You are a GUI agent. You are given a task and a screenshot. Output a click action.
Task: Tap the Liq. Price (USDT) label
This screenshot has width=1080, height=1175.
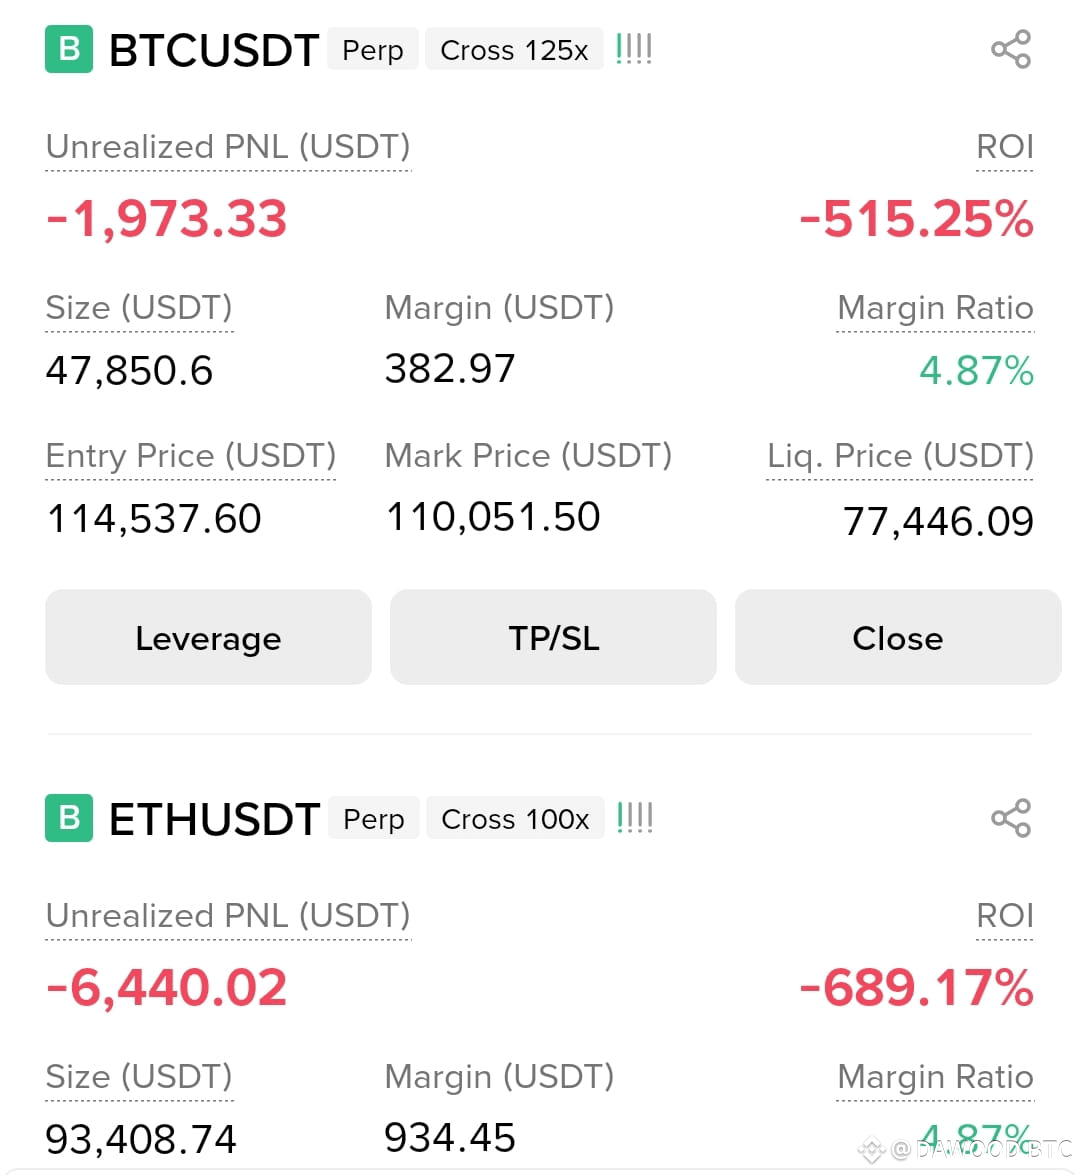pos(900,456)
